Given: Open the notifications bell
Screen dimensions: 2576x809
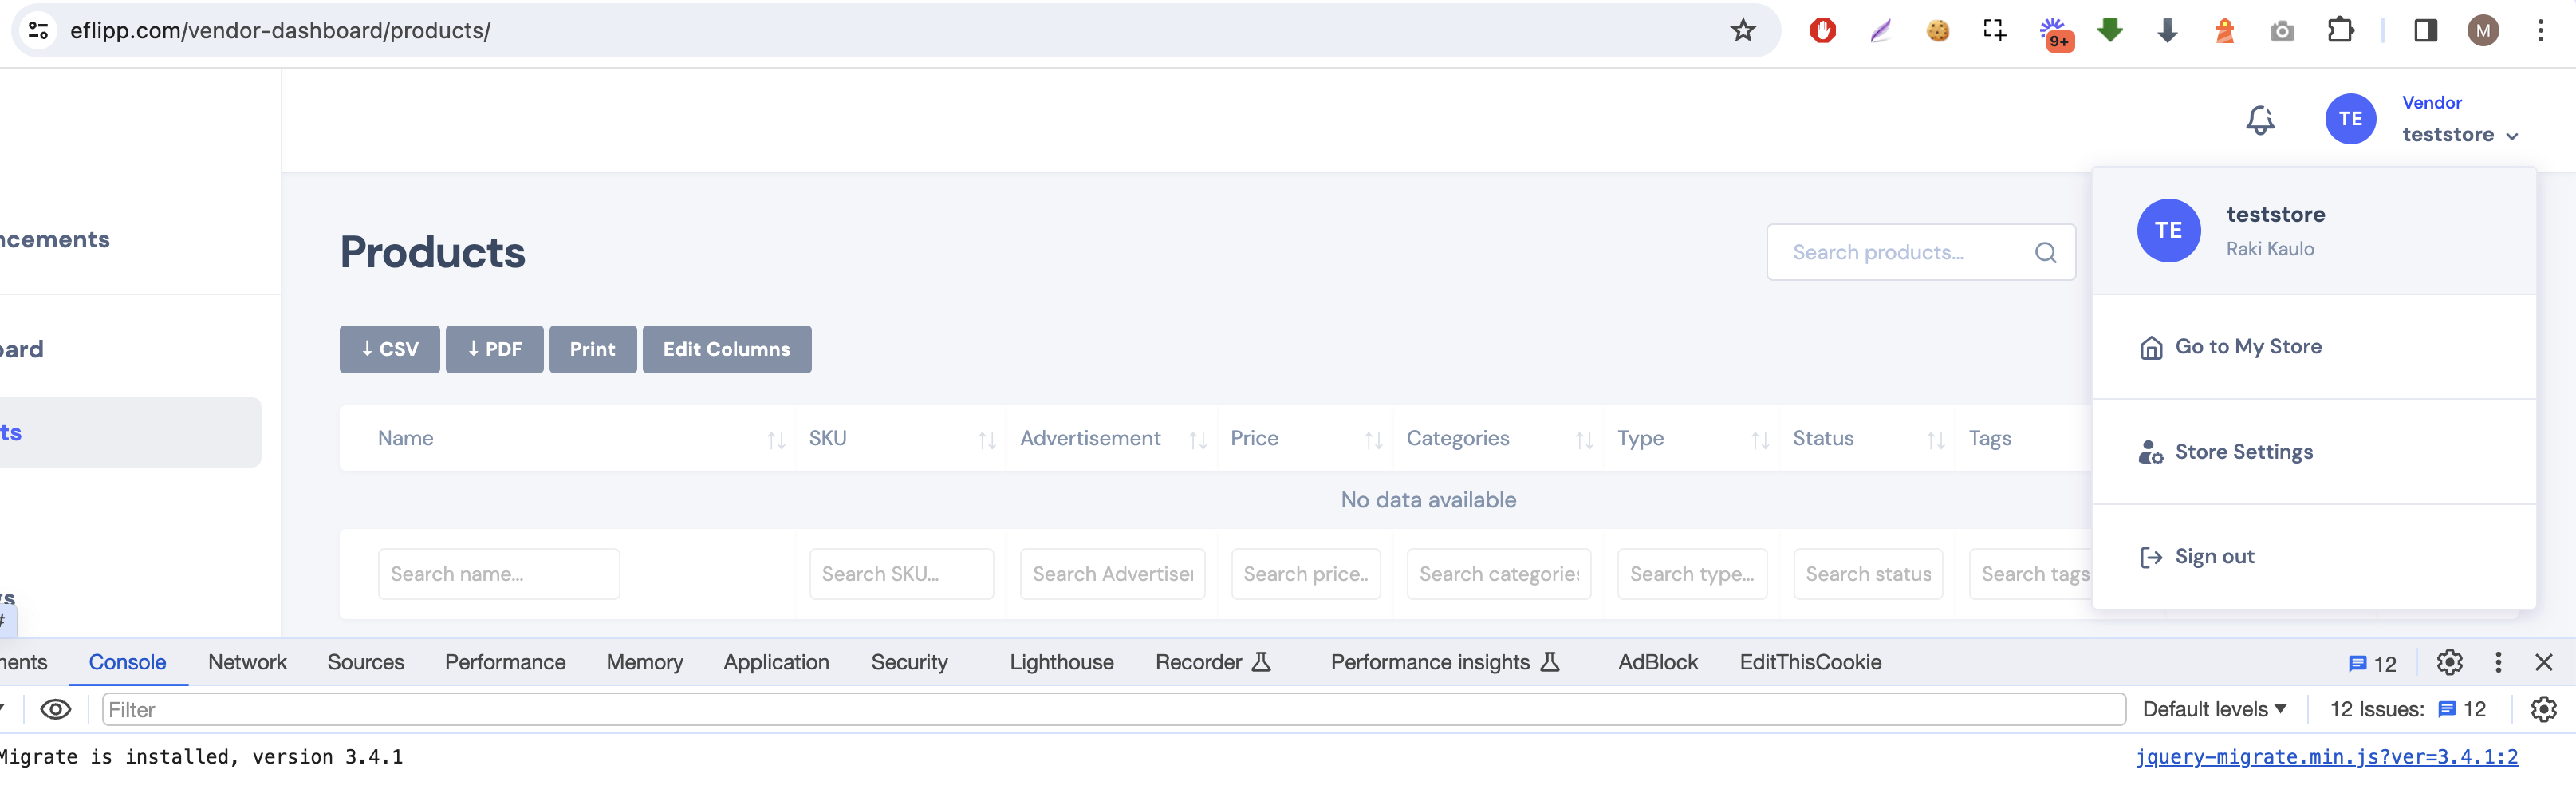Looking at the screenshot, I should coord(2260,120).
